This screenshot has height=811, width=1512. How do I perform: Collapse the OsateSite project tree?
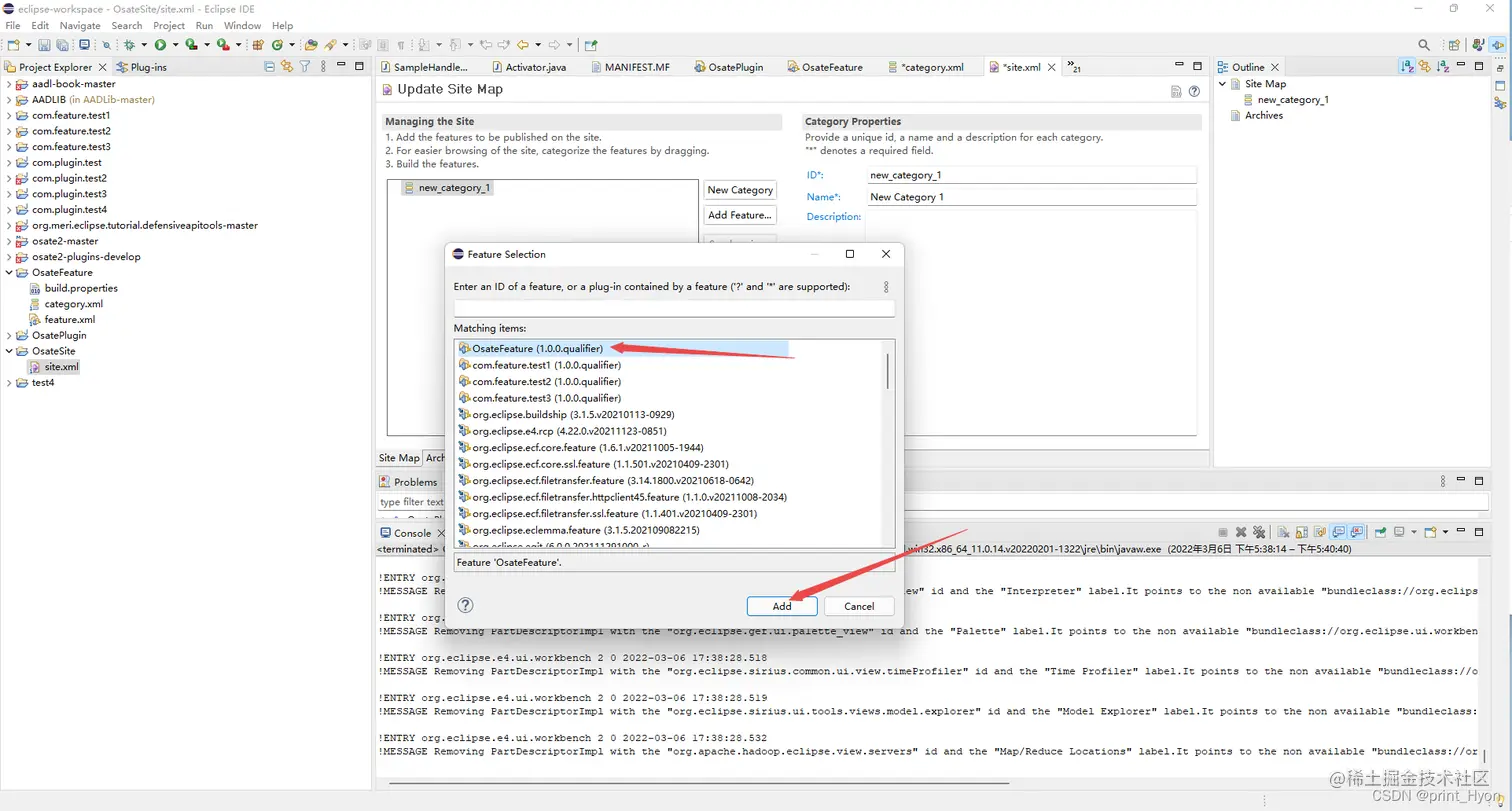(9, 351)
